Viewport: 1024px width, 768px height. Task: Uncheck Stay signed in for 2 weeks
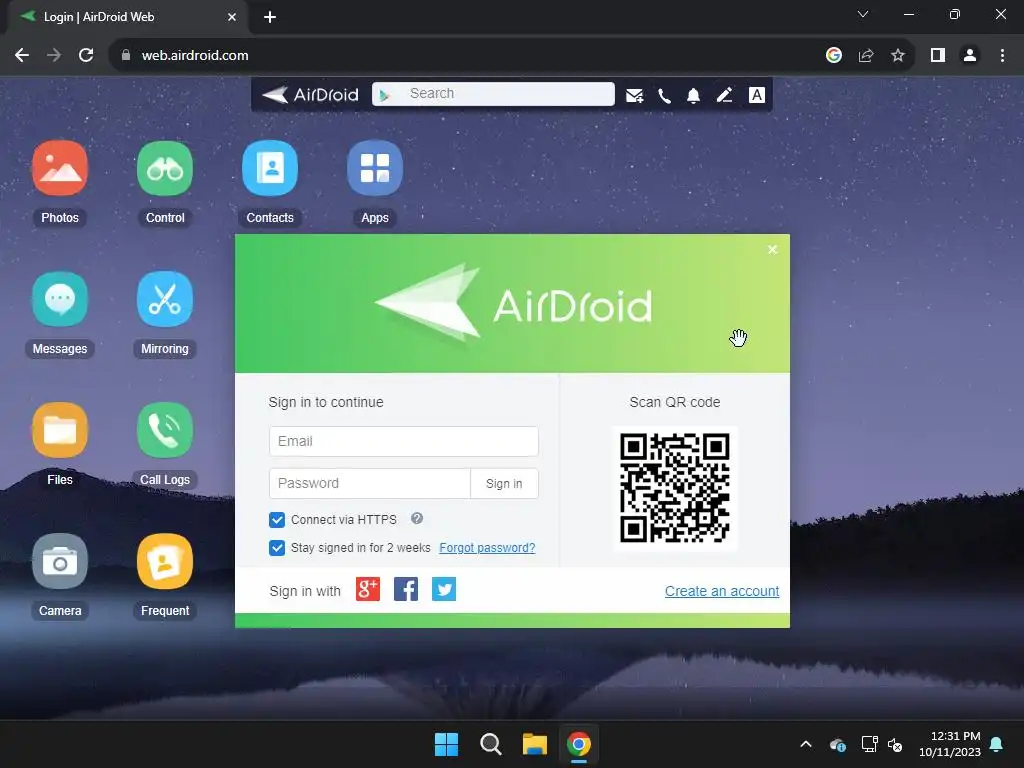tap(277, 548)
